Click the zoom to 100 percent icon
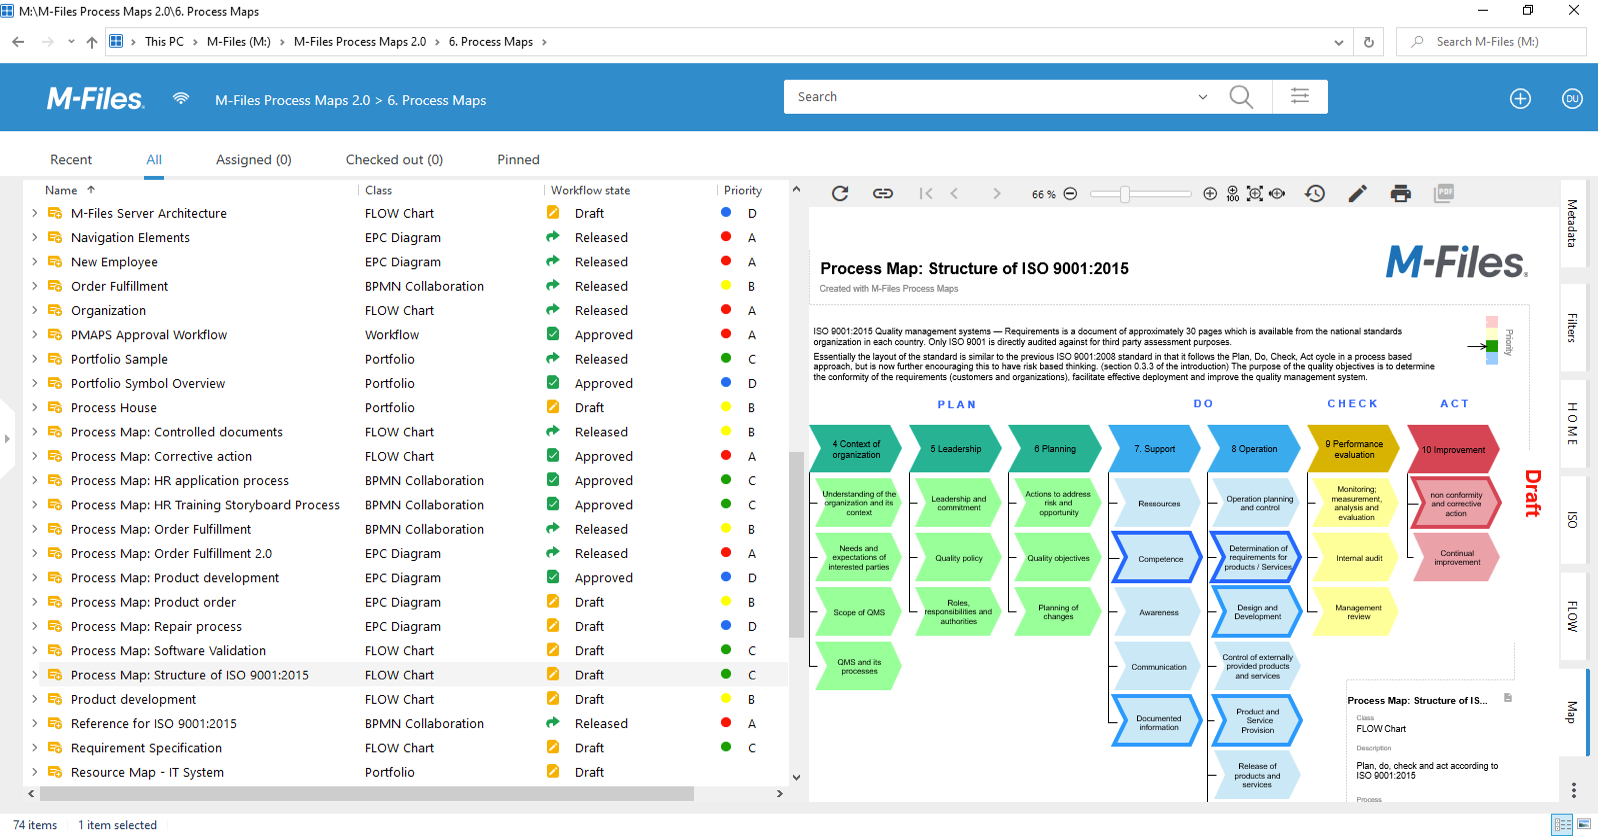Image resolution: width=1598 pixels, height=836 pixels. pyautogui.click(x=1232, y=194)
